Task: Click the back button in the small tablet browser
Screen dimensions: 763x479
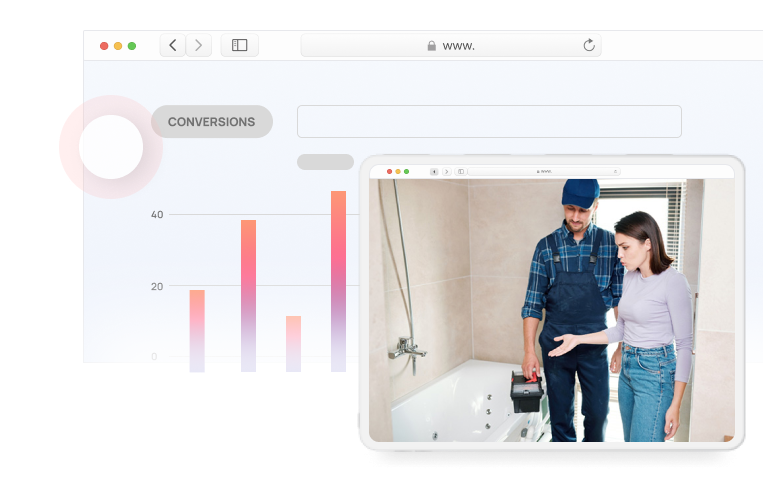Action: (x=435, y=172)
